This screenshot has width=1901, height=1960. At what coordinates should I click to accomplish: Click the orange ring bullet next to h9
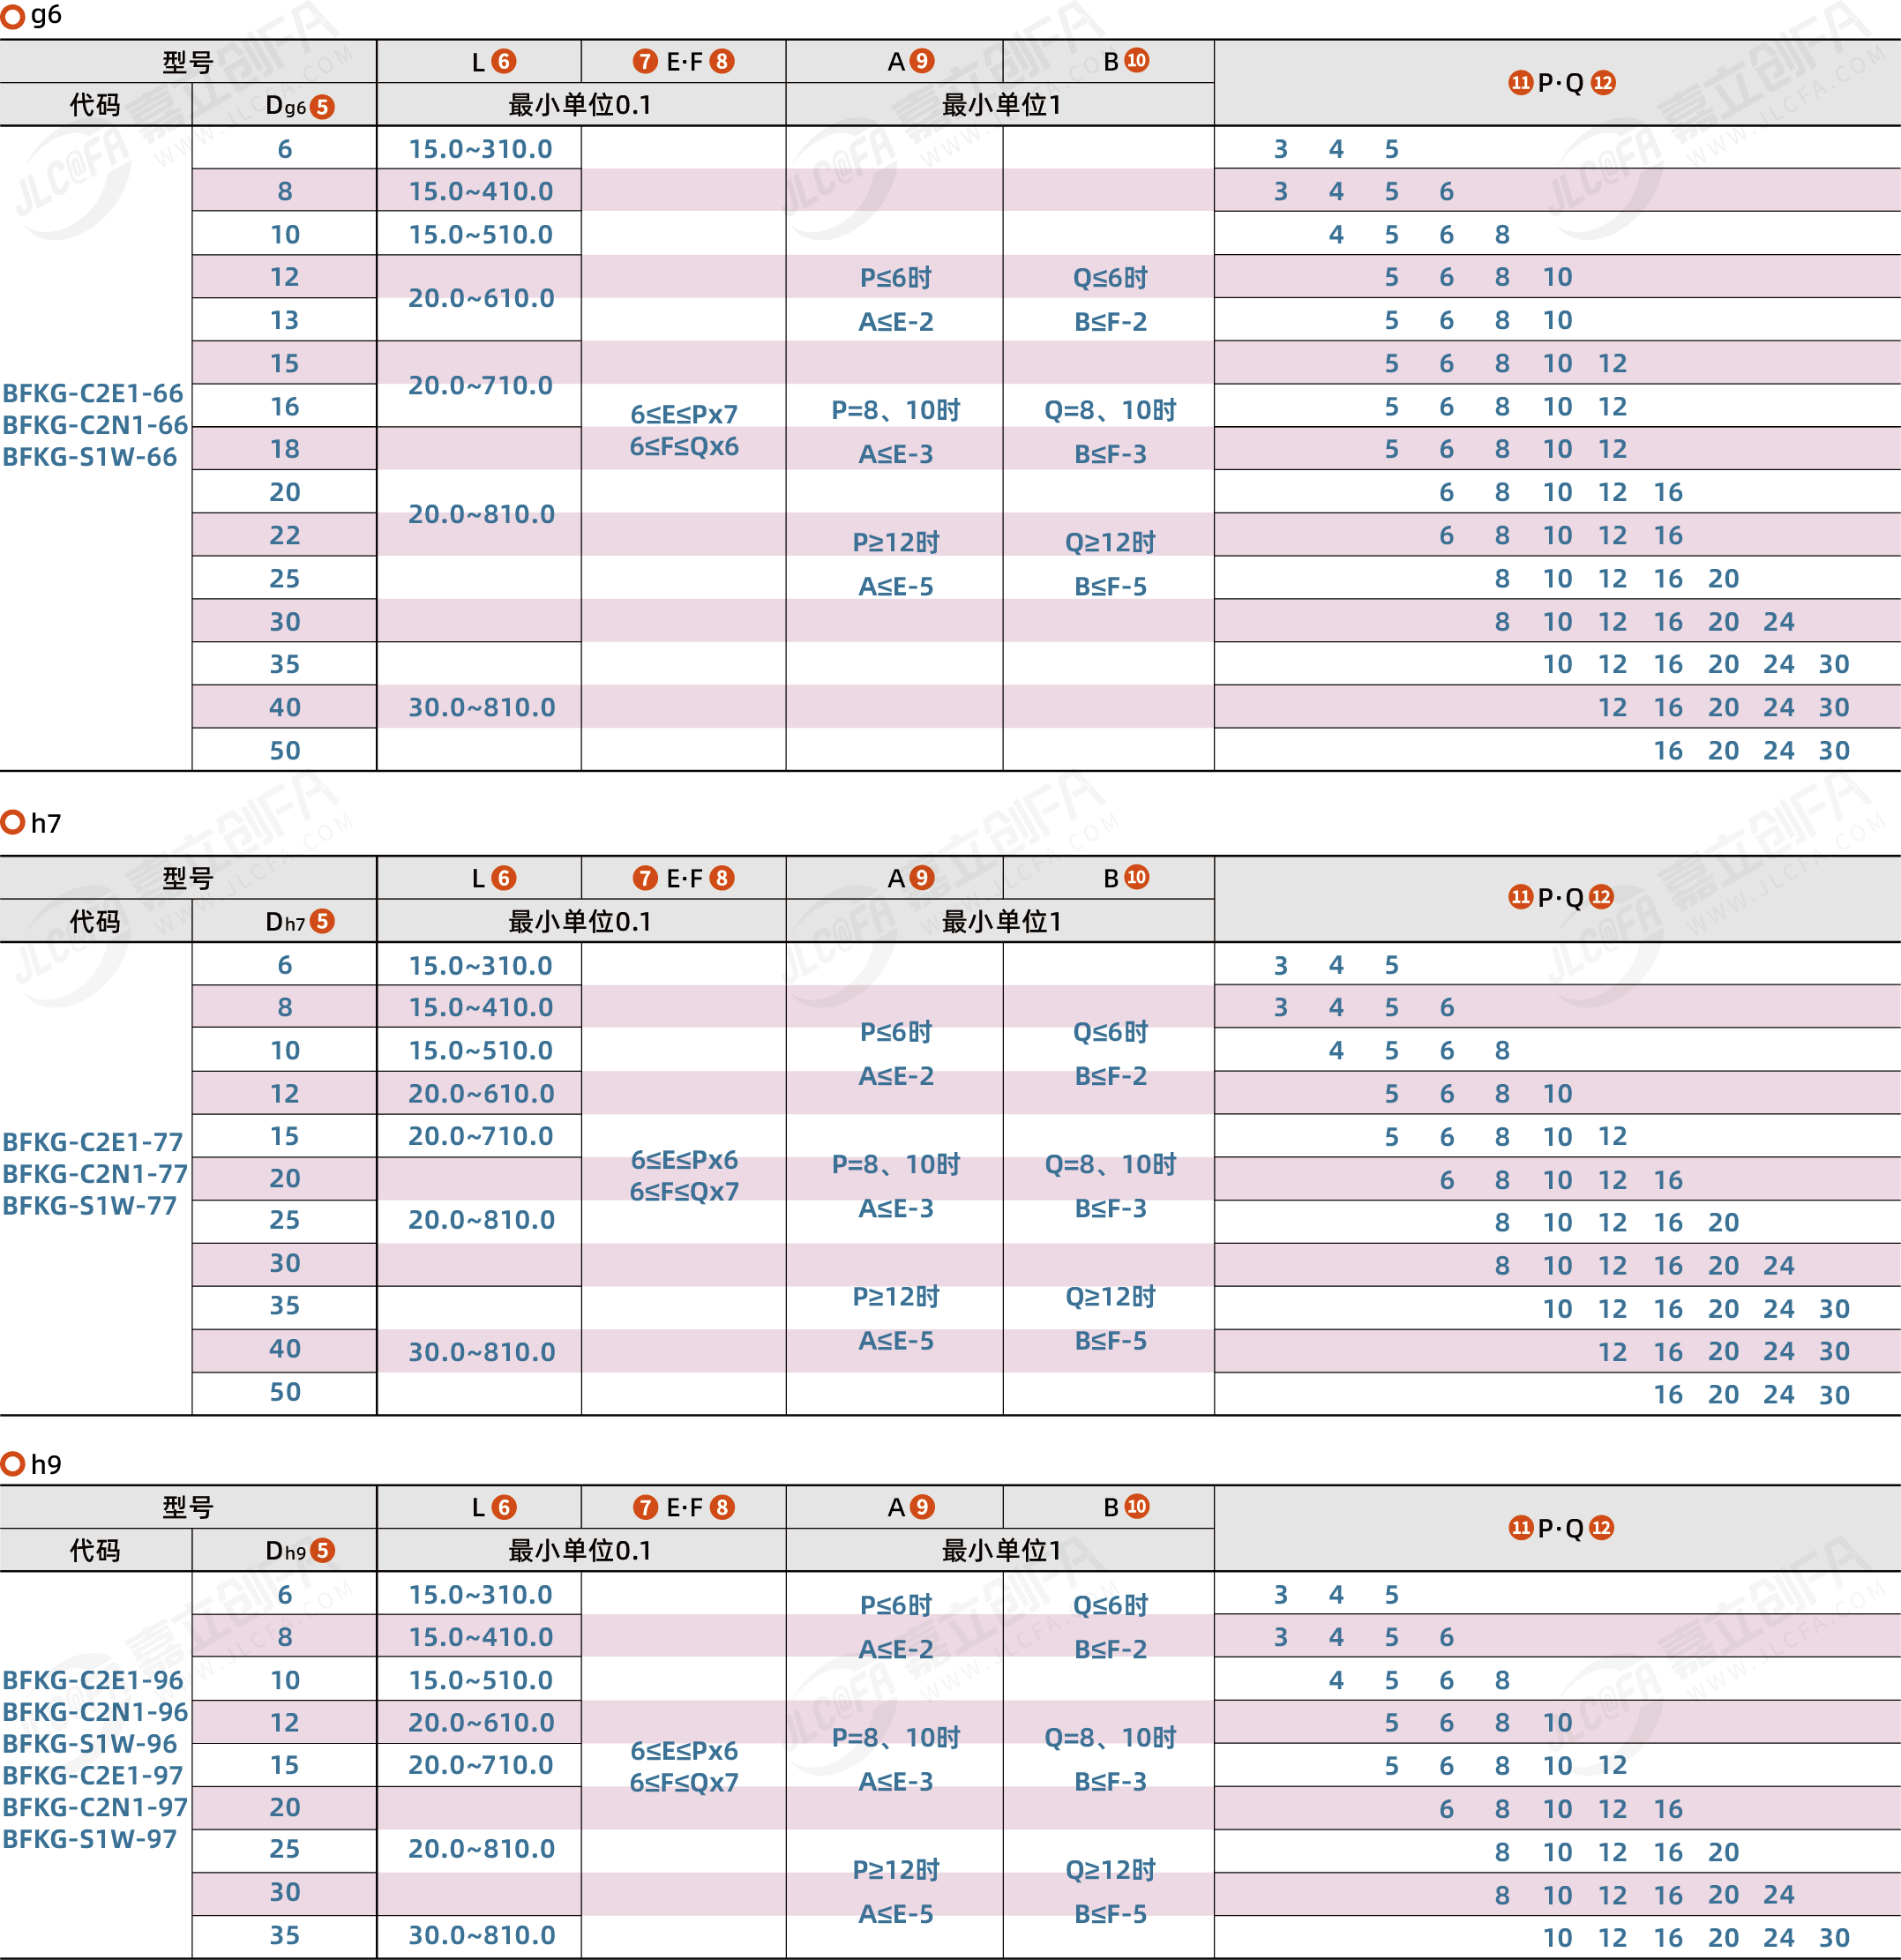pyautogui.click(x=13, y=1464)
